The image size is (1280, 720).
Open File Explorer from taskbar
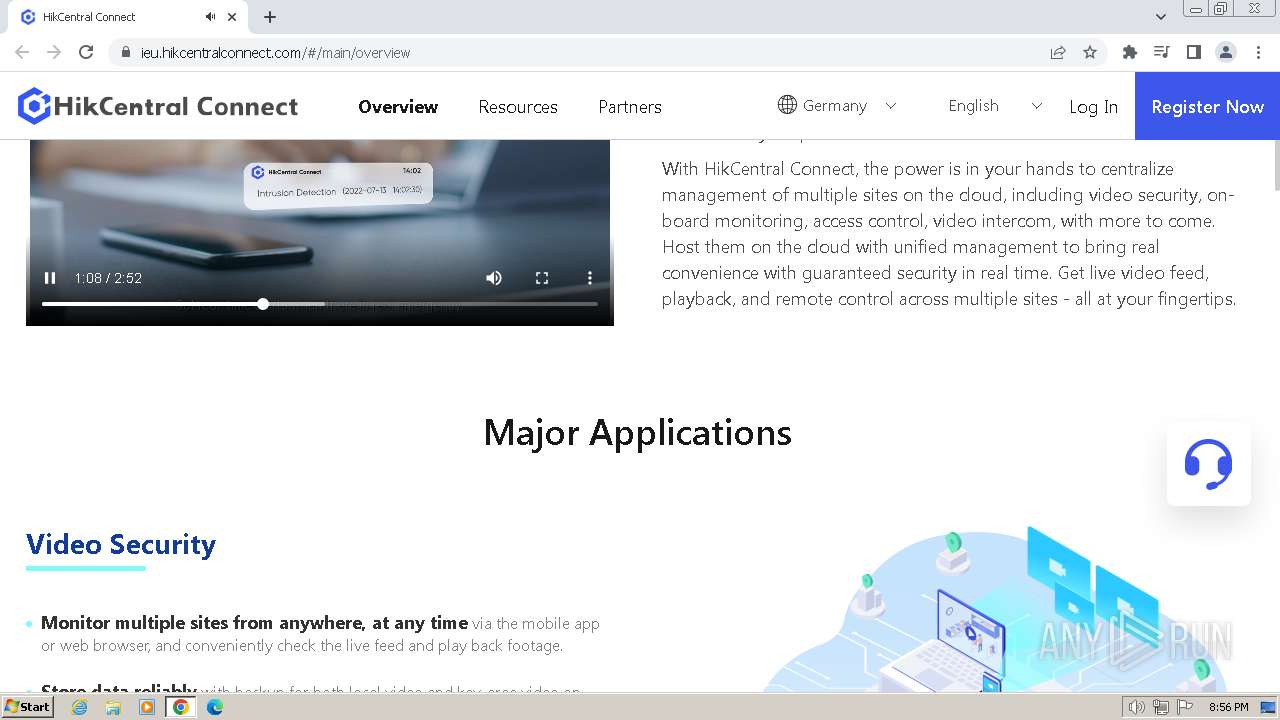[113, 707]
